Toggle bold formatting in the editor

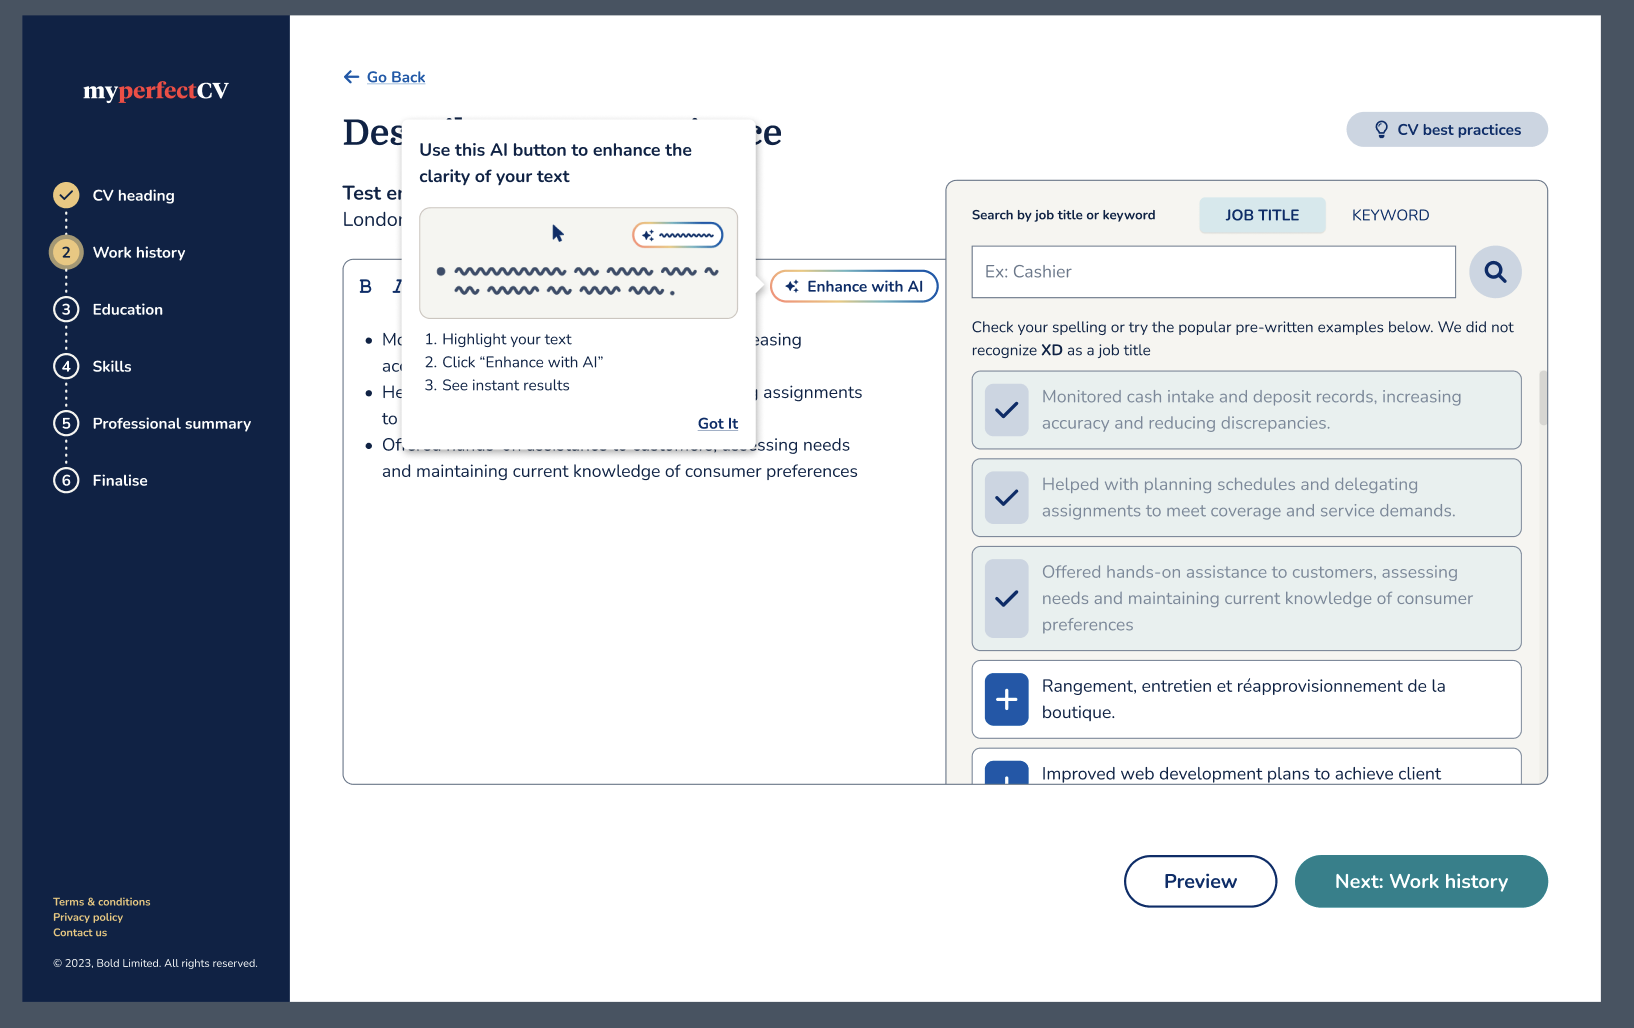coord(366,287)
